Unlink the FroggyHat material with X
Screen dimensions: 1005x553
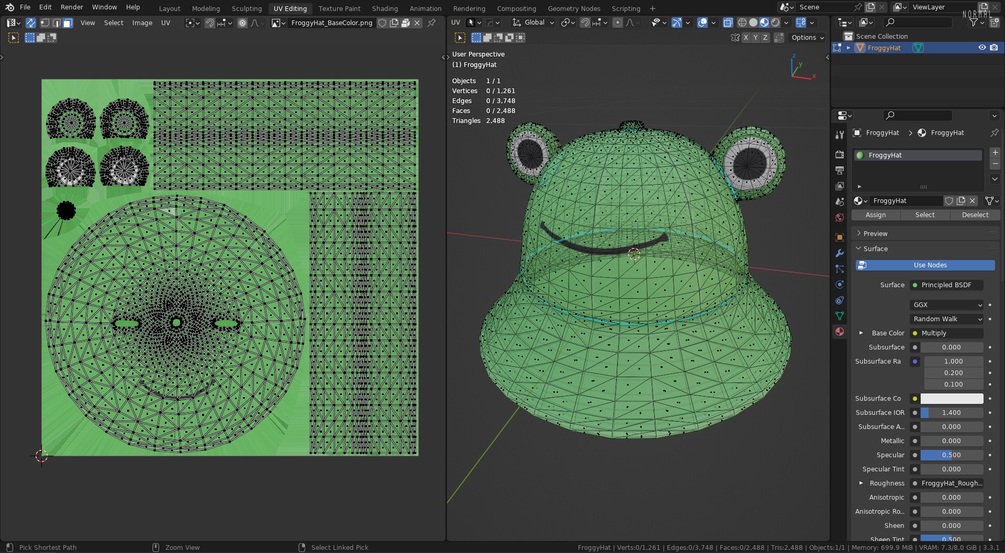[972, 201]
